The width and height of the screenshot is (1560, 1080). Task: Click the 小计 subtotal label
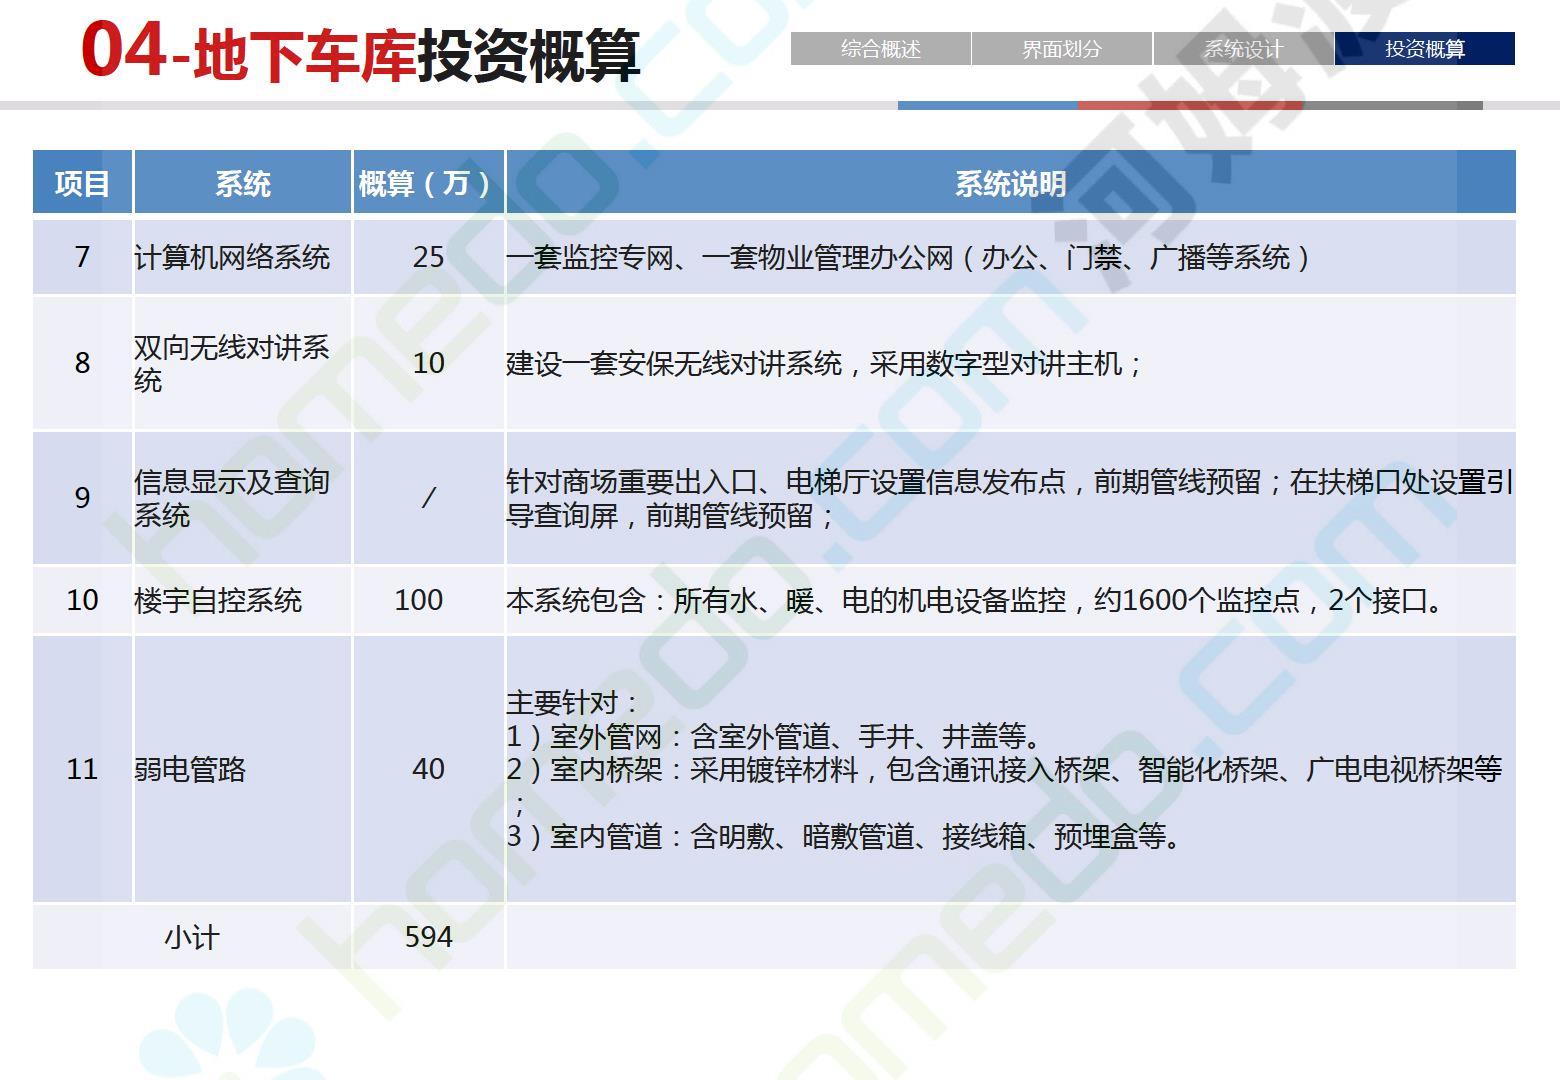coord(191,938)
